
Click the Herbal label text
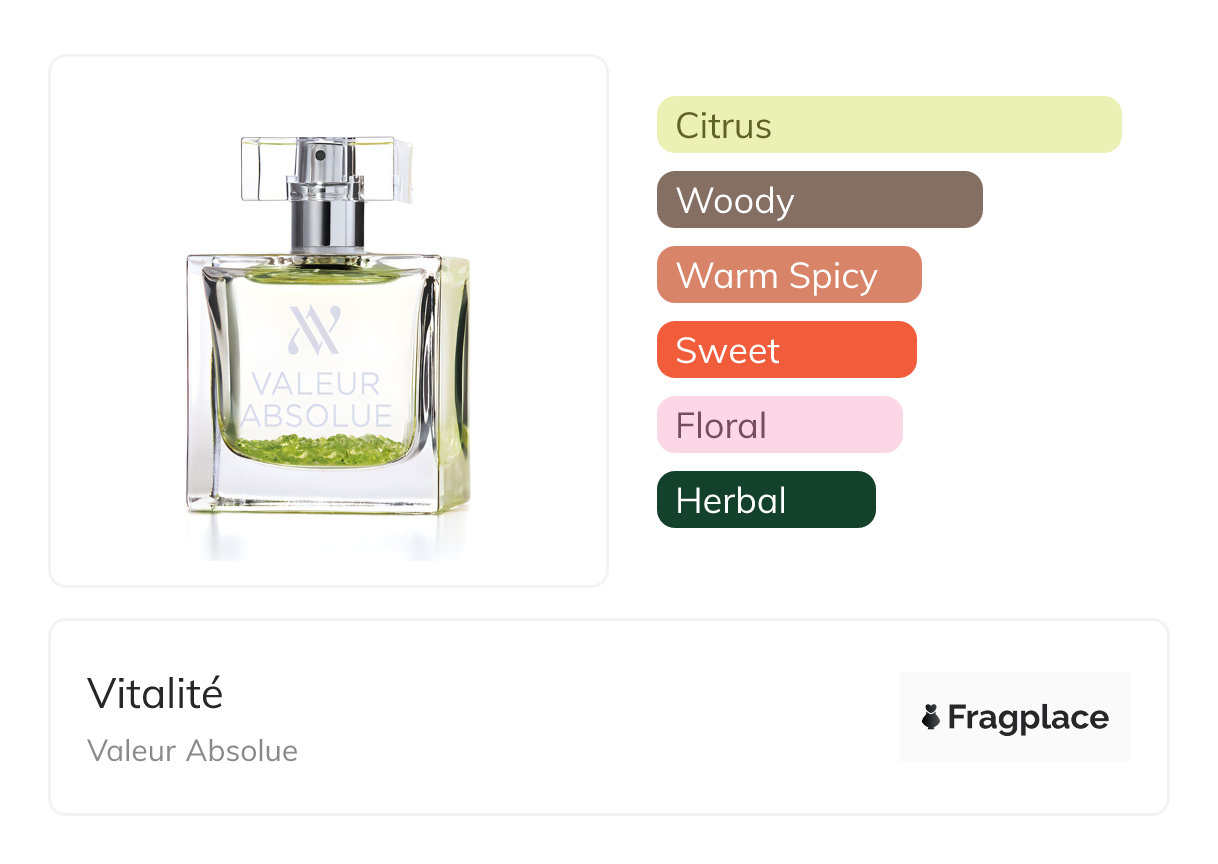731,501
